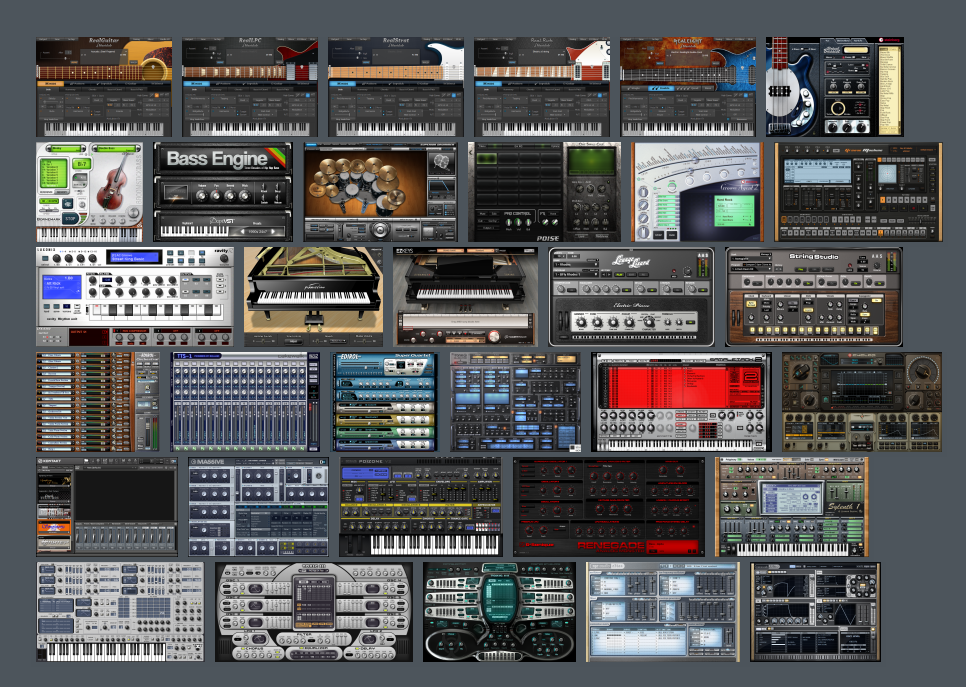Open the String Studio plugin thumbnail
The image size is (966, 687).
(814, 297)
